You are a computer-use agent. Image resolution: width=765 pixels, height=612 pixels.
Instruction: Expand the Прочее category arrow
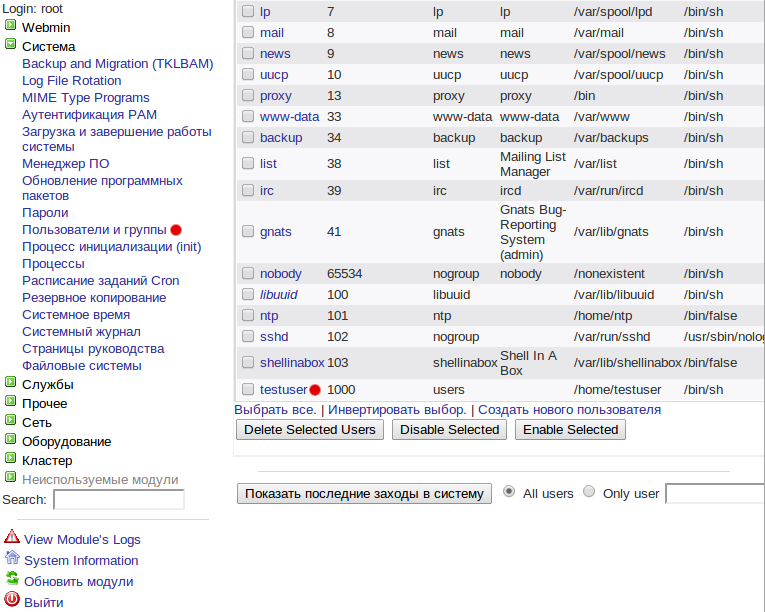(10, 401)
